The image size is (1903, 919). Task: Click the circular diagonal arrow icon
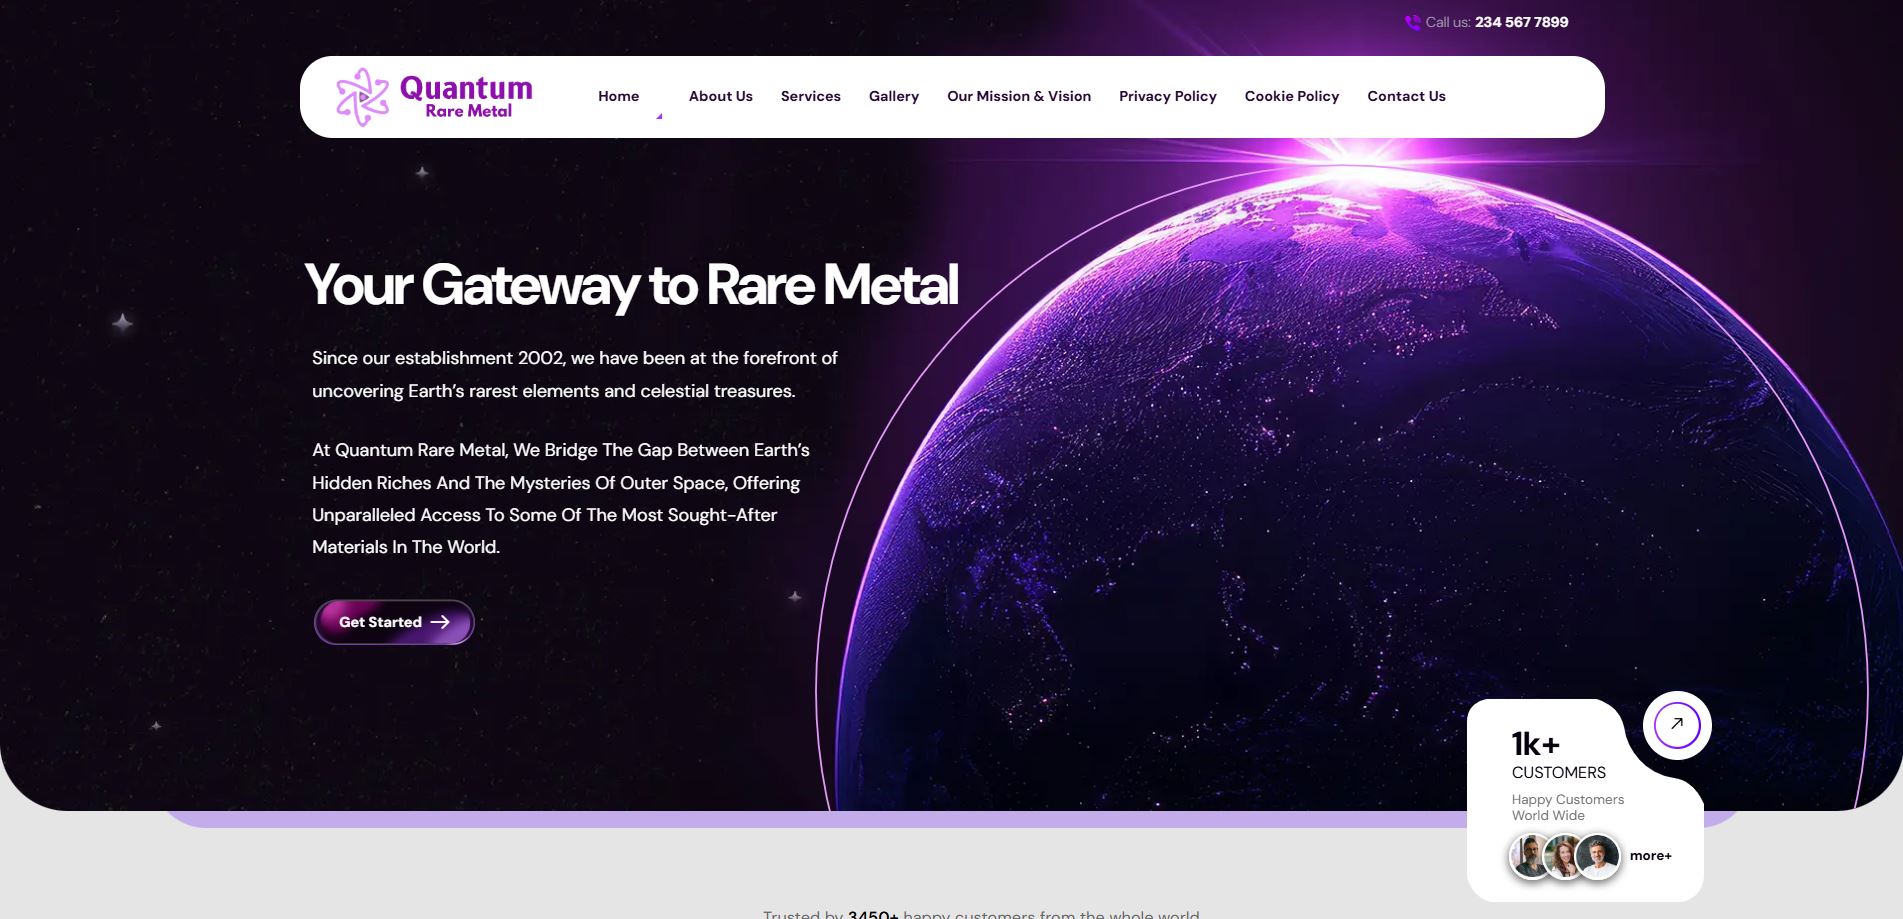click(1677, 725)
